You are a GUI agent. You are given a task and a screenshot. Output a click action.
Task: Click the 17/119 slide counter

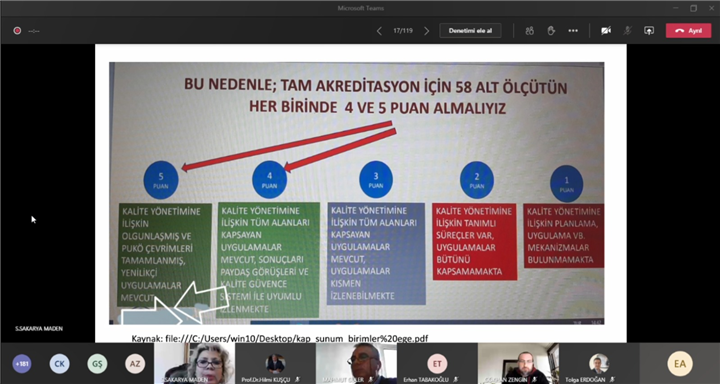403,31
